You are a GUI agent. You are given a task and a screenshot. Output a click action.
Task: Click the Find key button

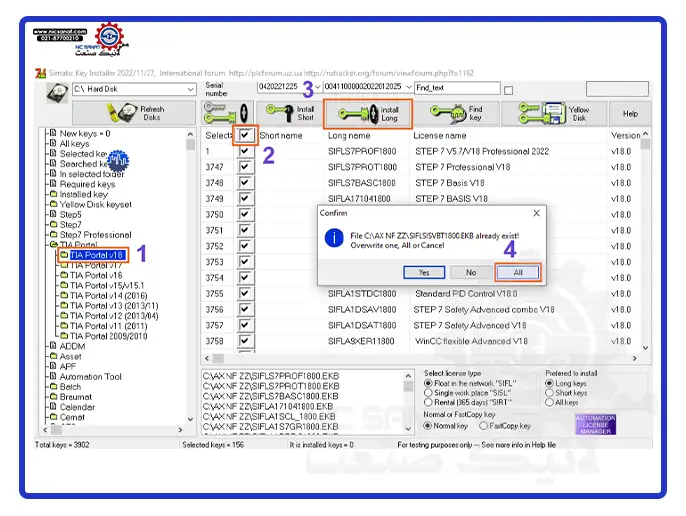click(x=456, y=113)
